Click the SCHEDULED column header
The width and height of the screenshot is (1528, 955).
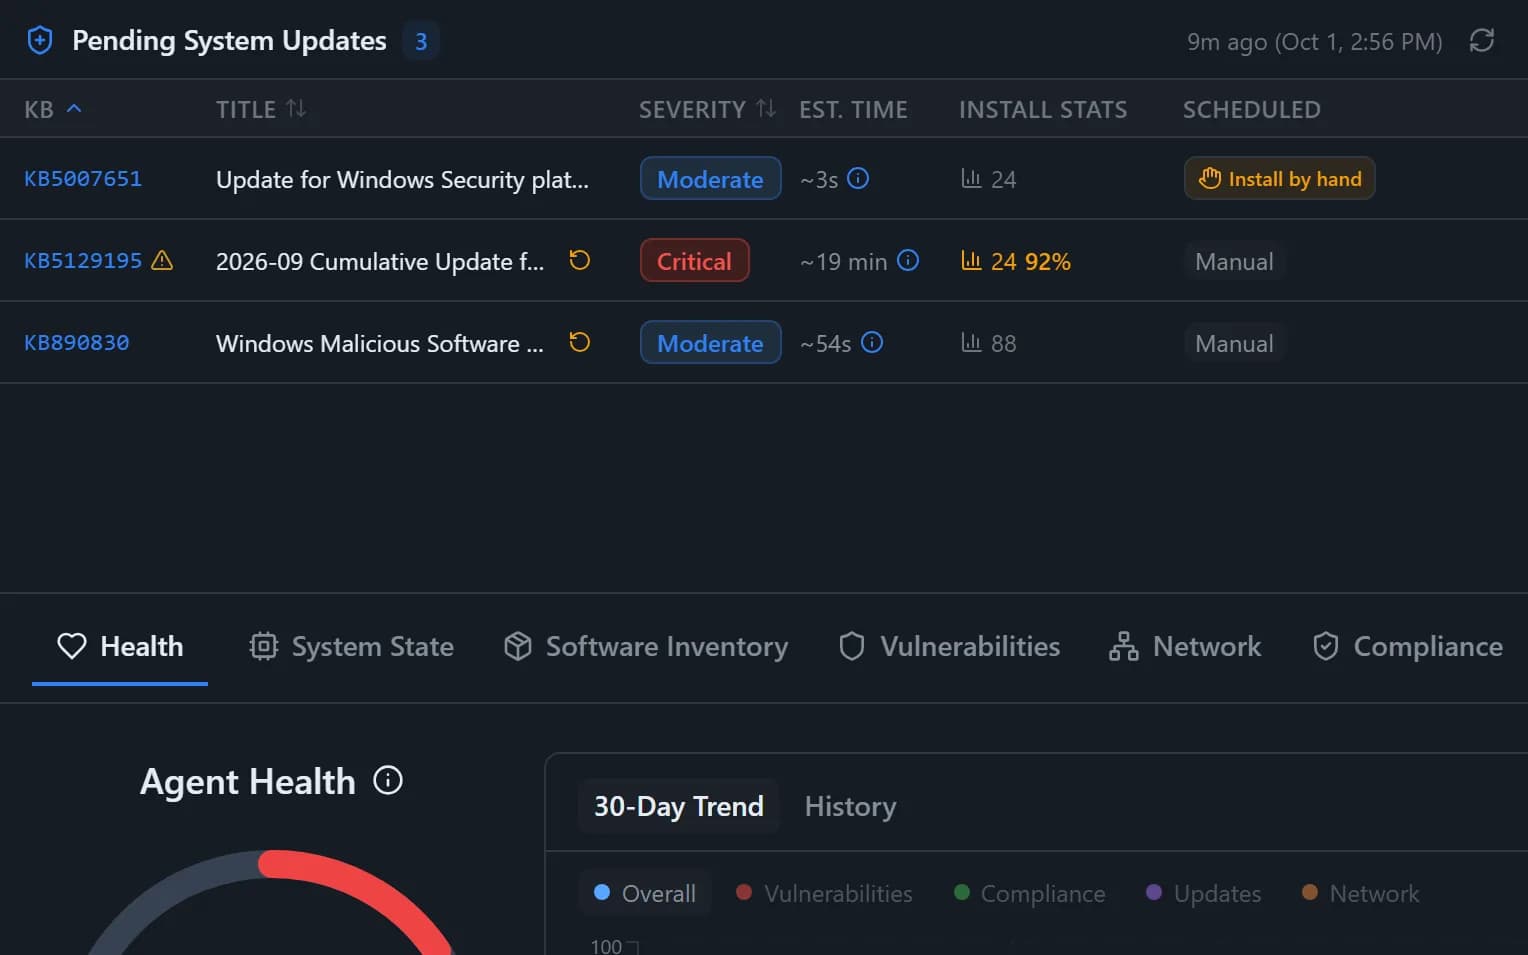[x=1252, y=109]
